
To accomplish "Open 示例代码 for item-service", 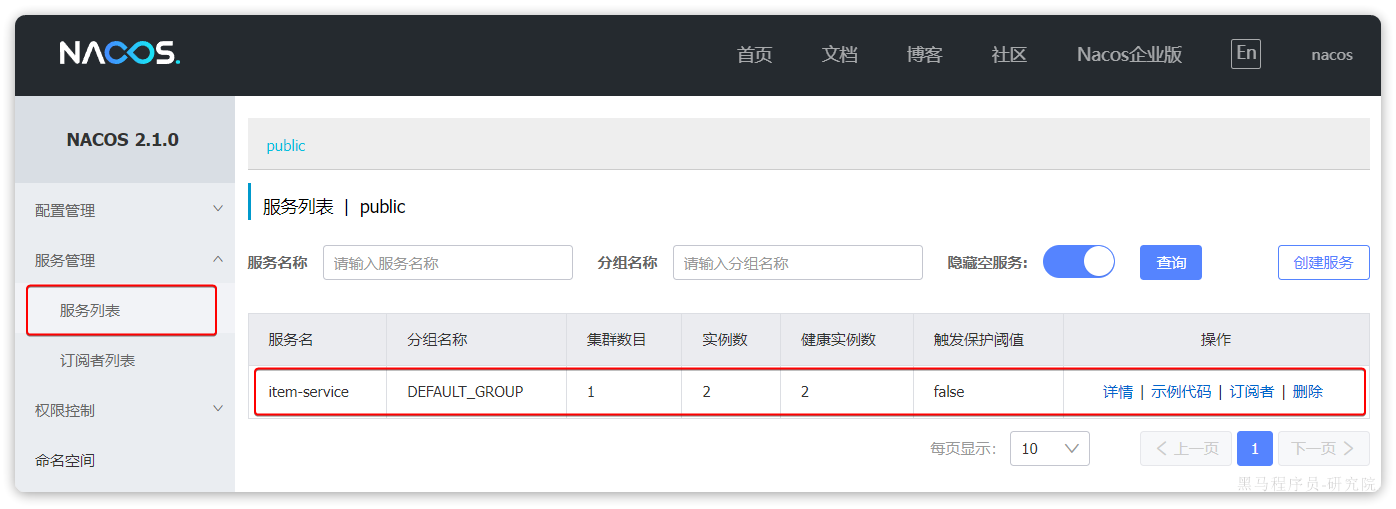I will [1180, 392].
